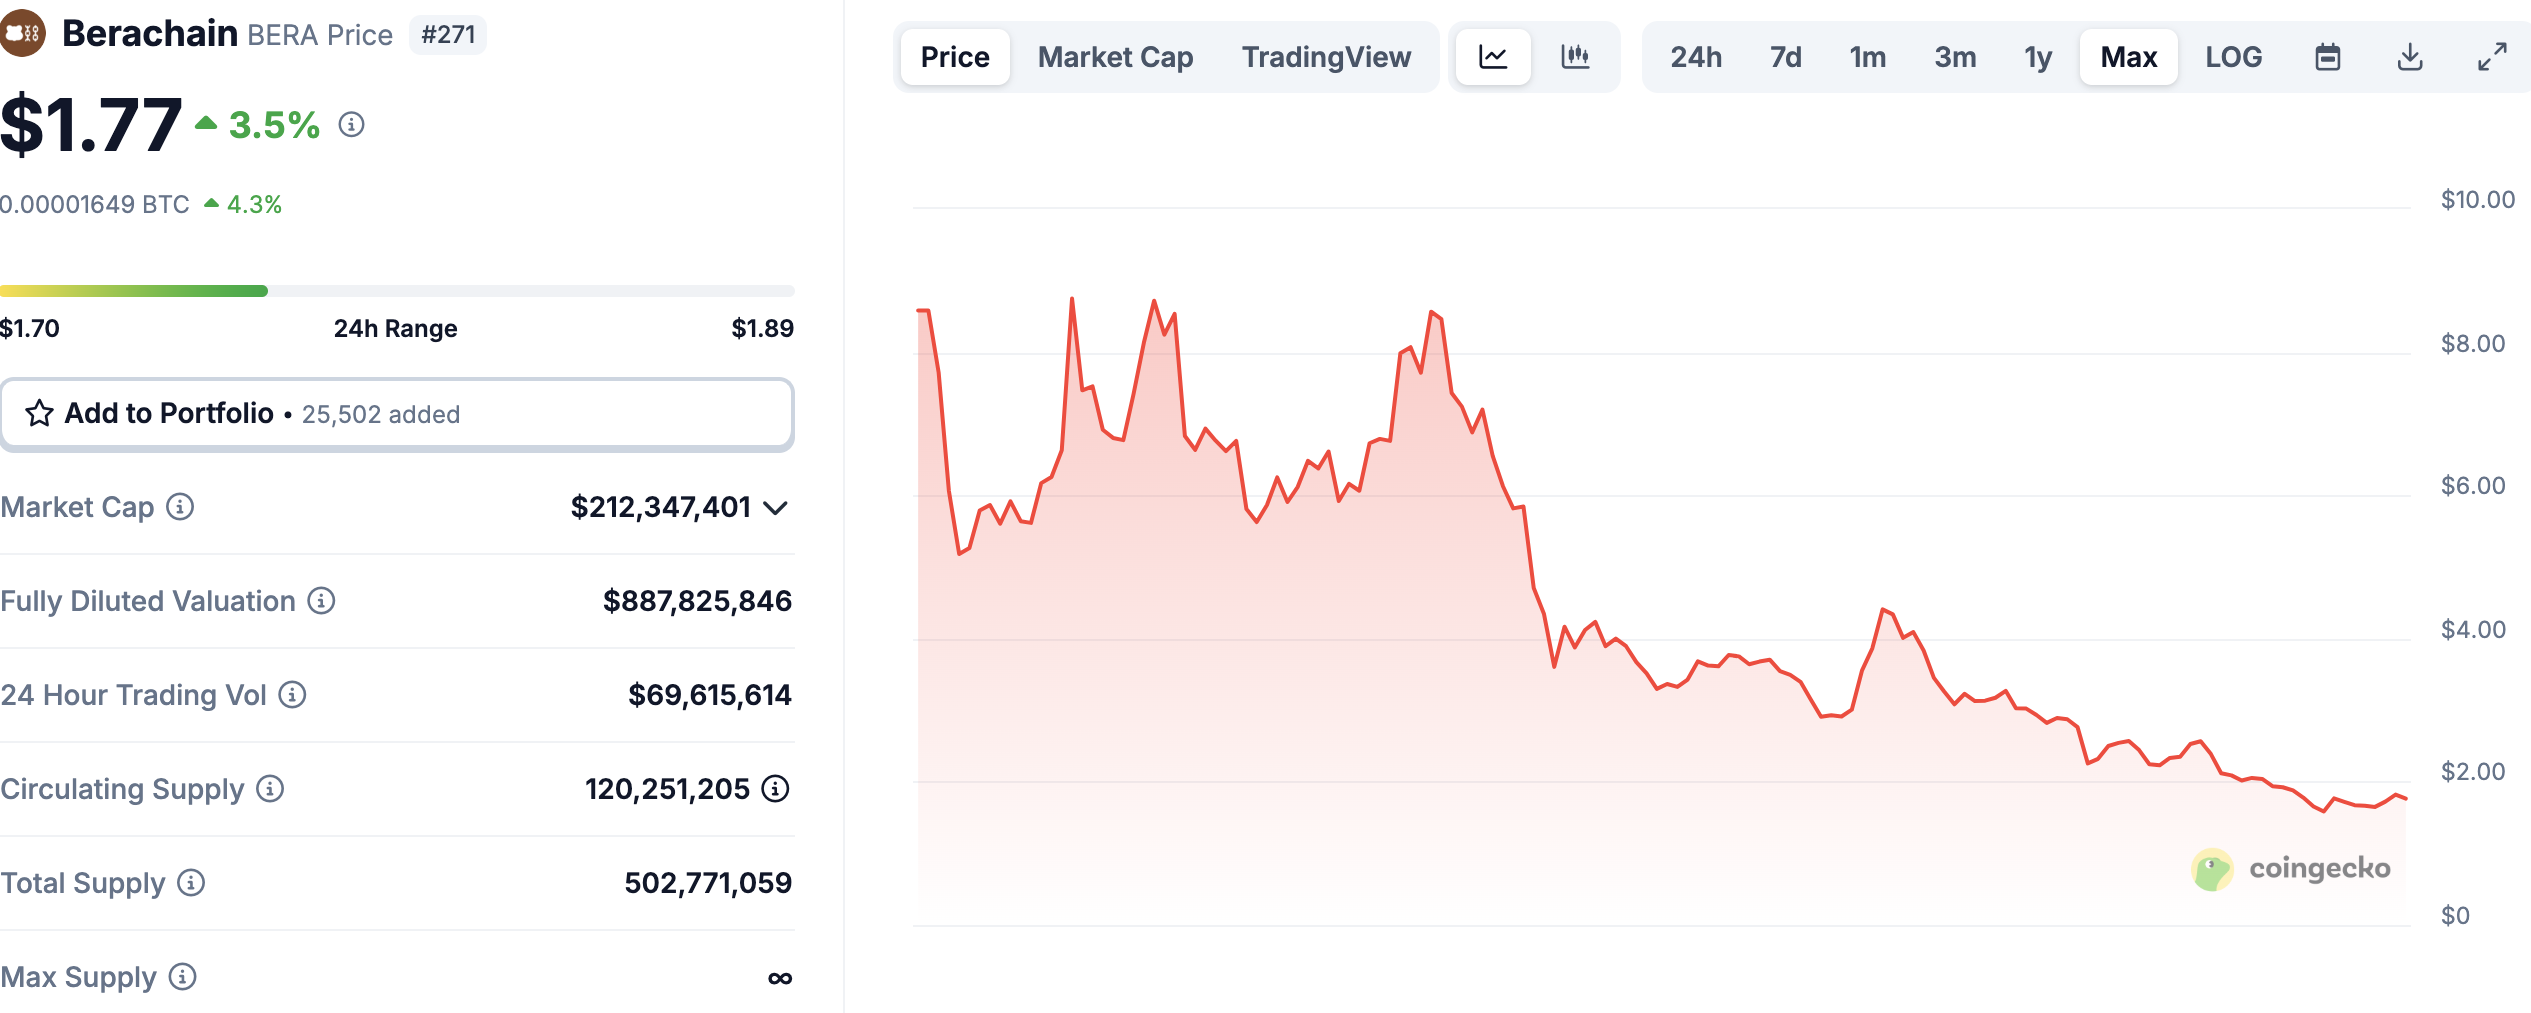
Task: Select the Market Cap chart tab
Action: coord(1115,57)
